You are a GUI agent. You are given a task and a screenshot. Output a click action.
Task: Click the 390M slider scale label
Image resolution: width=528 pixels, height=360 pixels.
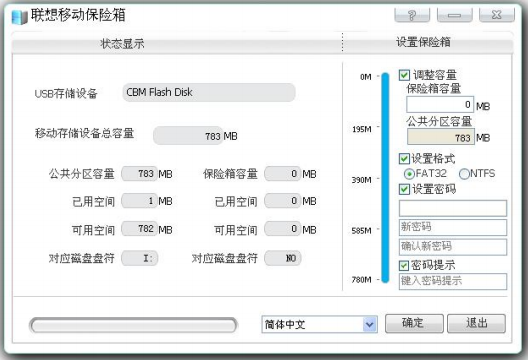coord(362,180)
